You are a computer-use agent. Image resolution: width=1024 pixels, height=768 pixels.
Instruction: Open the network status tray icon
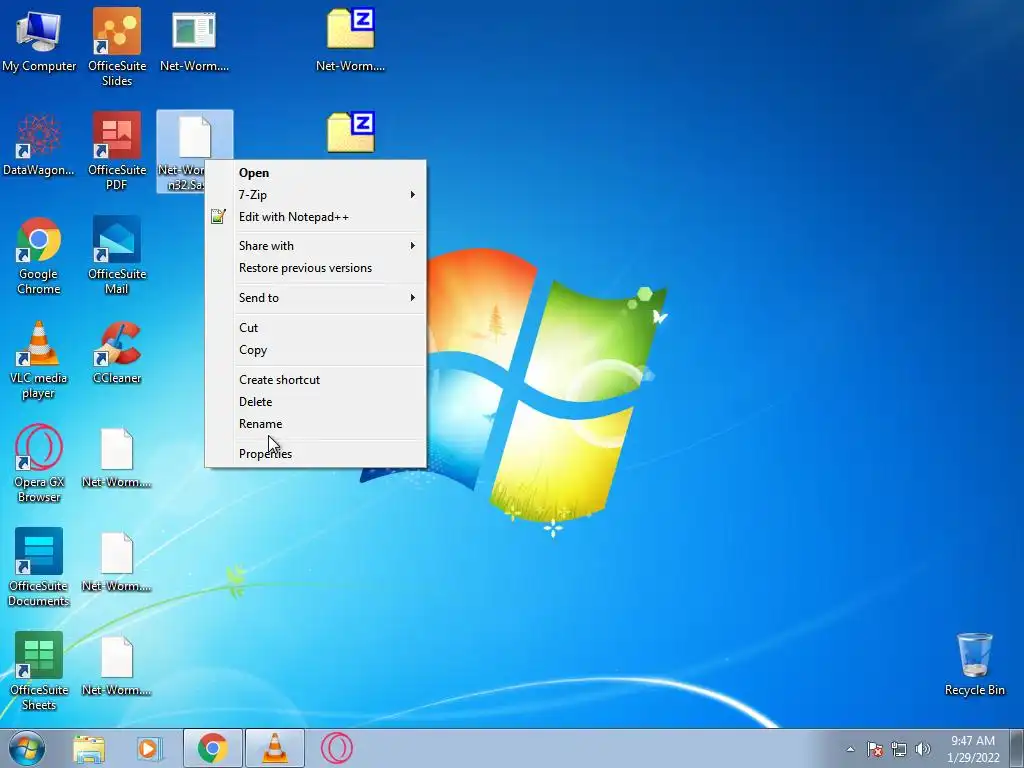click(x=899, y=749)
